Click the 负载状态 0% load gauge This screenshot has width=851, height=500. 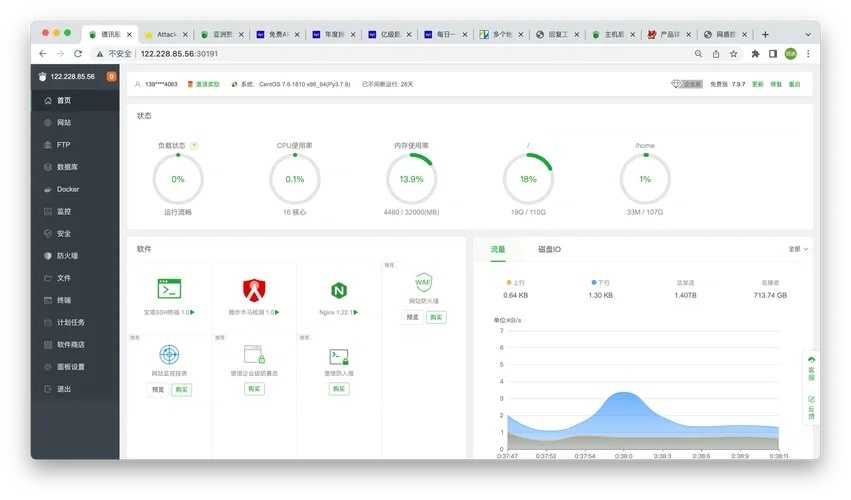[178, 179]
